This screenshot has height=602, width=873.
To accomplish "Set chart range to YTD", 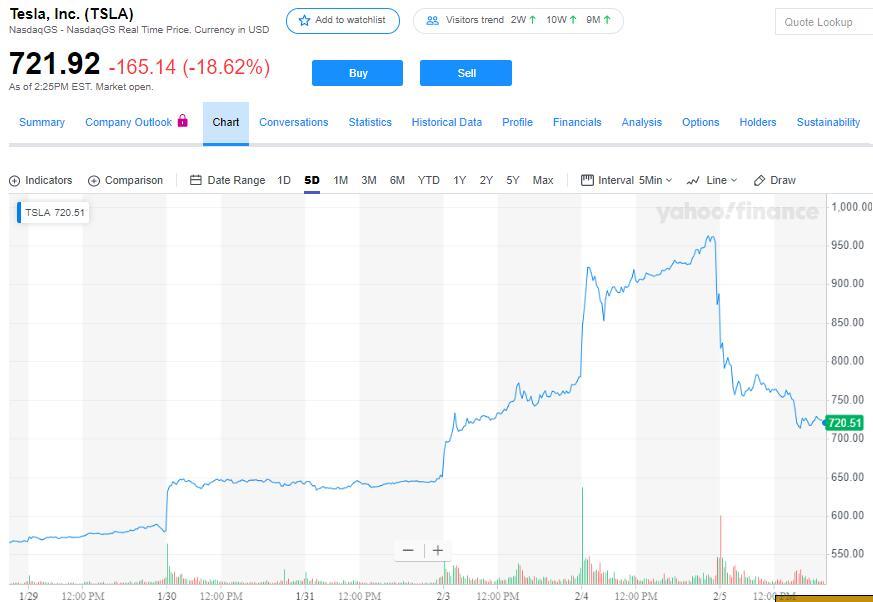I will (x=428, y=181).
